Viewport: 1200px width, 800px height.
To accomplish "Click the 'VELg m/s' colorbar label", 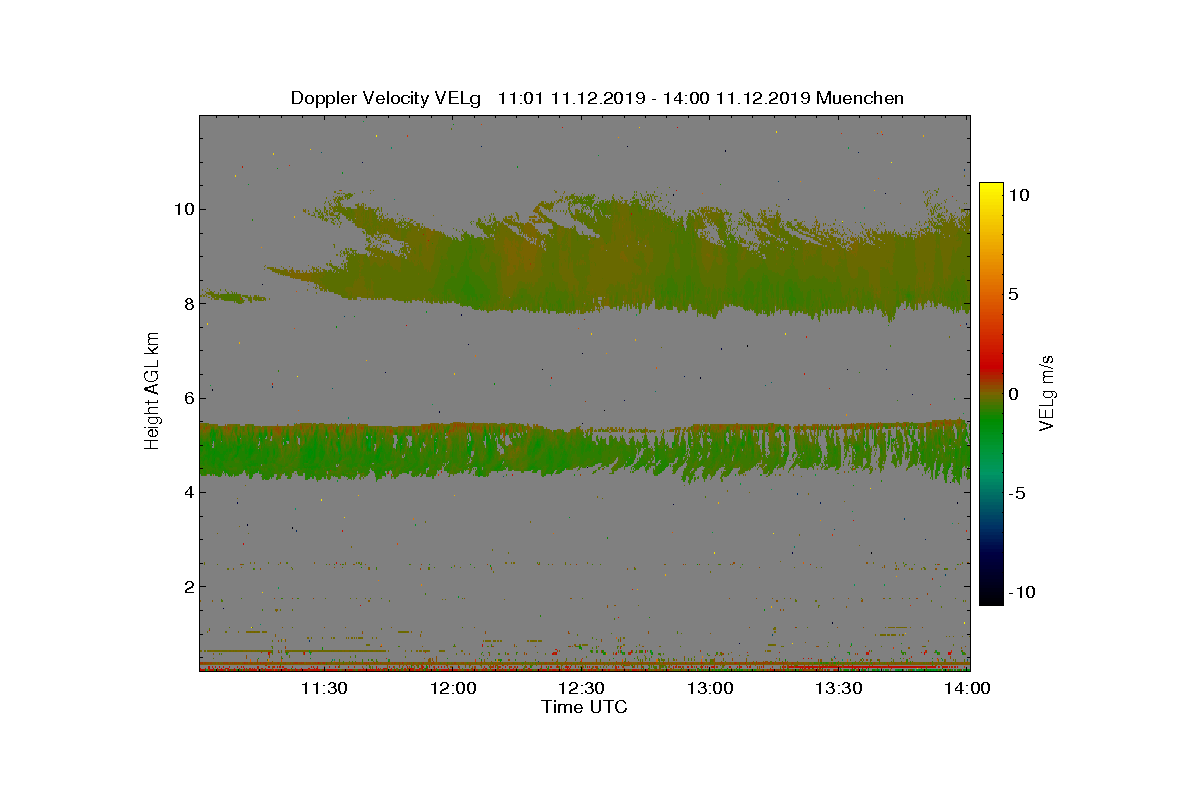I will (1047, 392).
